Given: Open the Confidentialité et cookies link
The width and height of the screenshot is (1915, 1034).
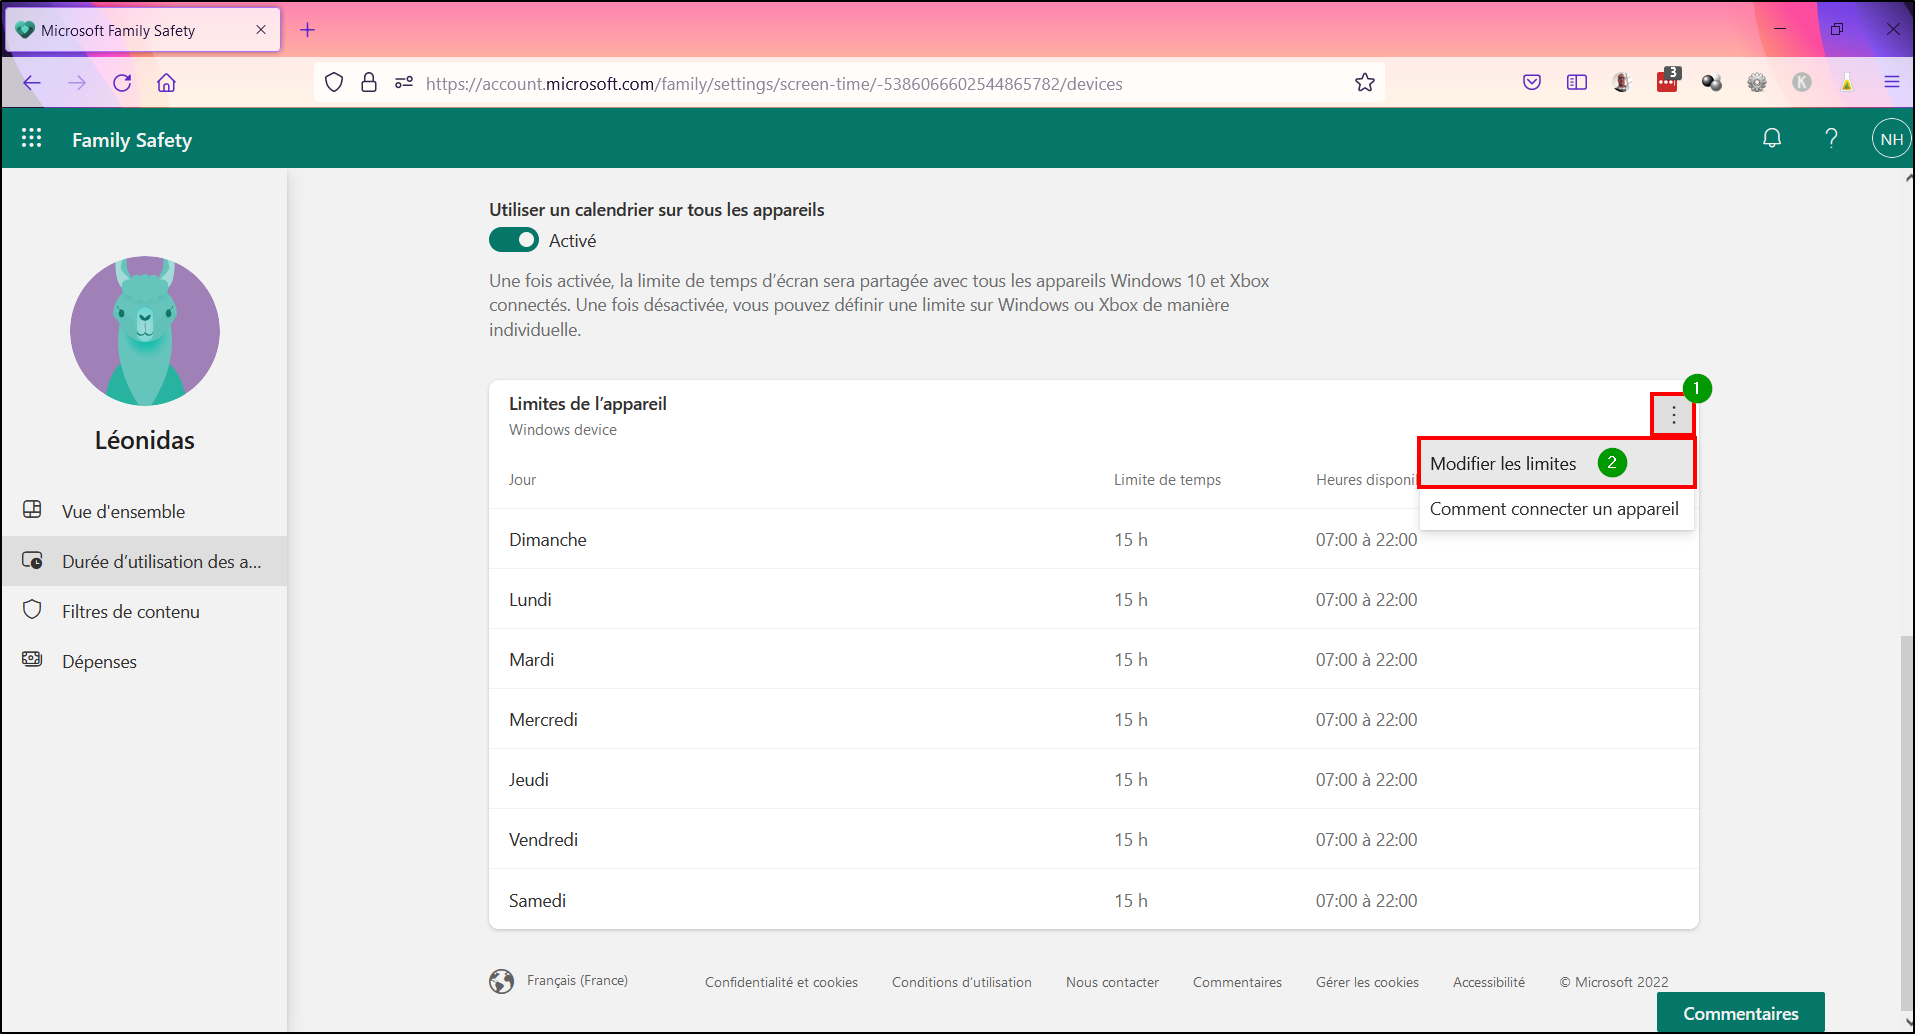Looking at the screenshot, I should (x=781, y=982).
